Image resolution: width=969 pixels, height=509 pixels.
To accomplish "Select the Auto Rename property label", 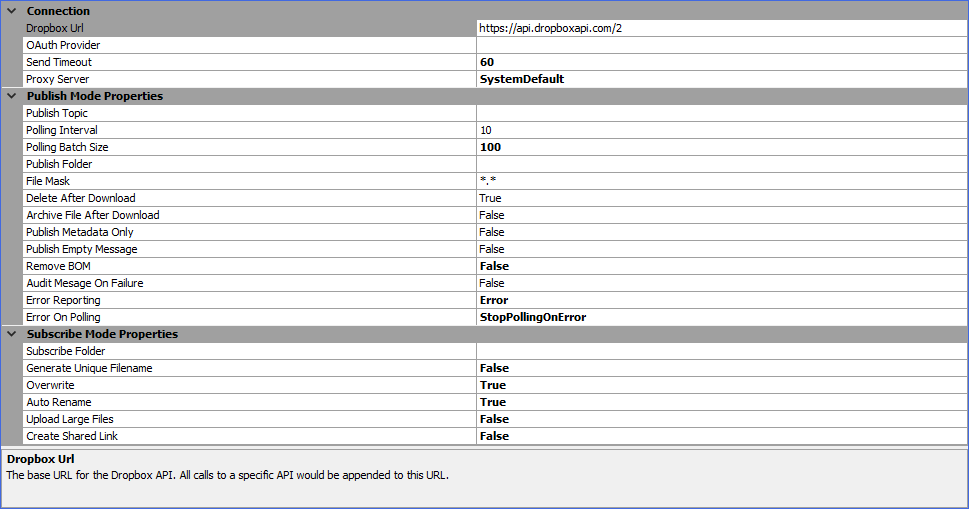I will pos(59,402).
